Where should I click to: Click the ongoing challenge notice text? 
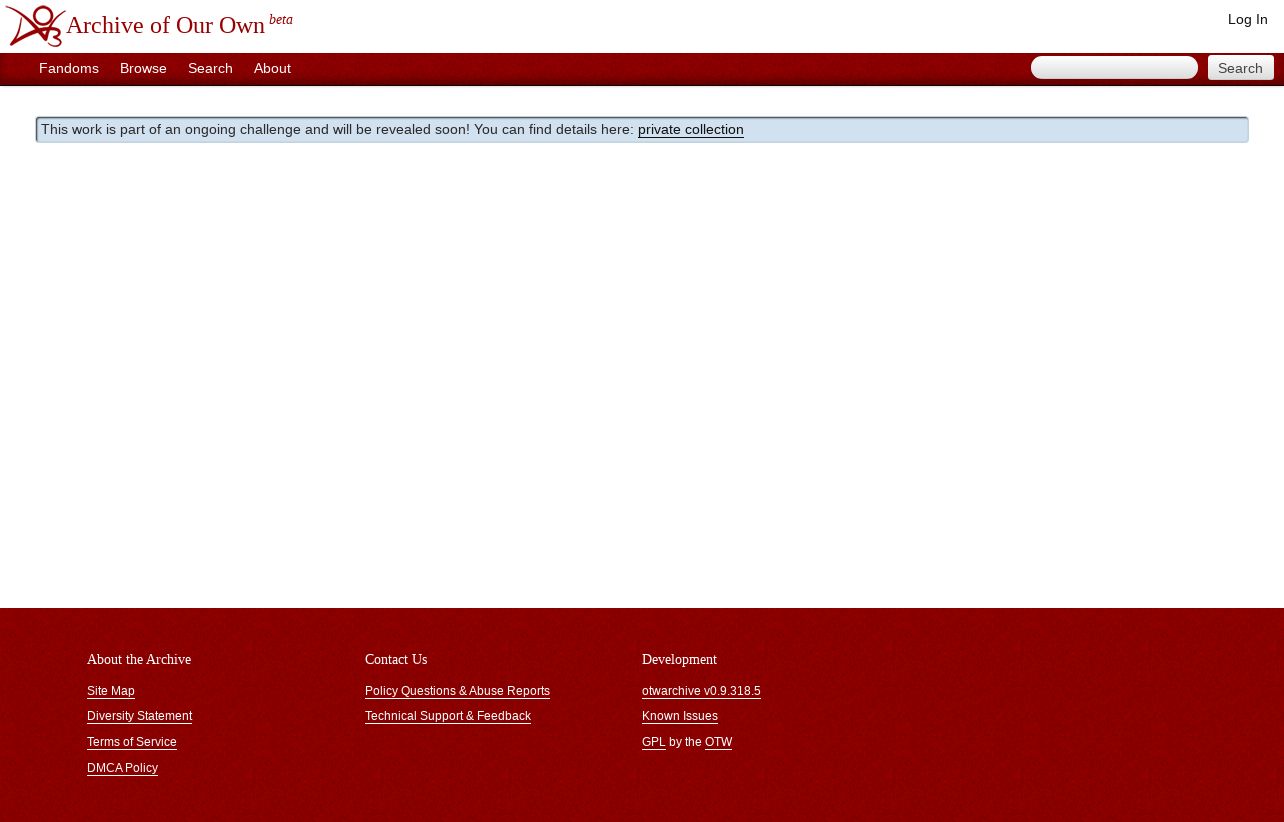[x=337, y=129]
